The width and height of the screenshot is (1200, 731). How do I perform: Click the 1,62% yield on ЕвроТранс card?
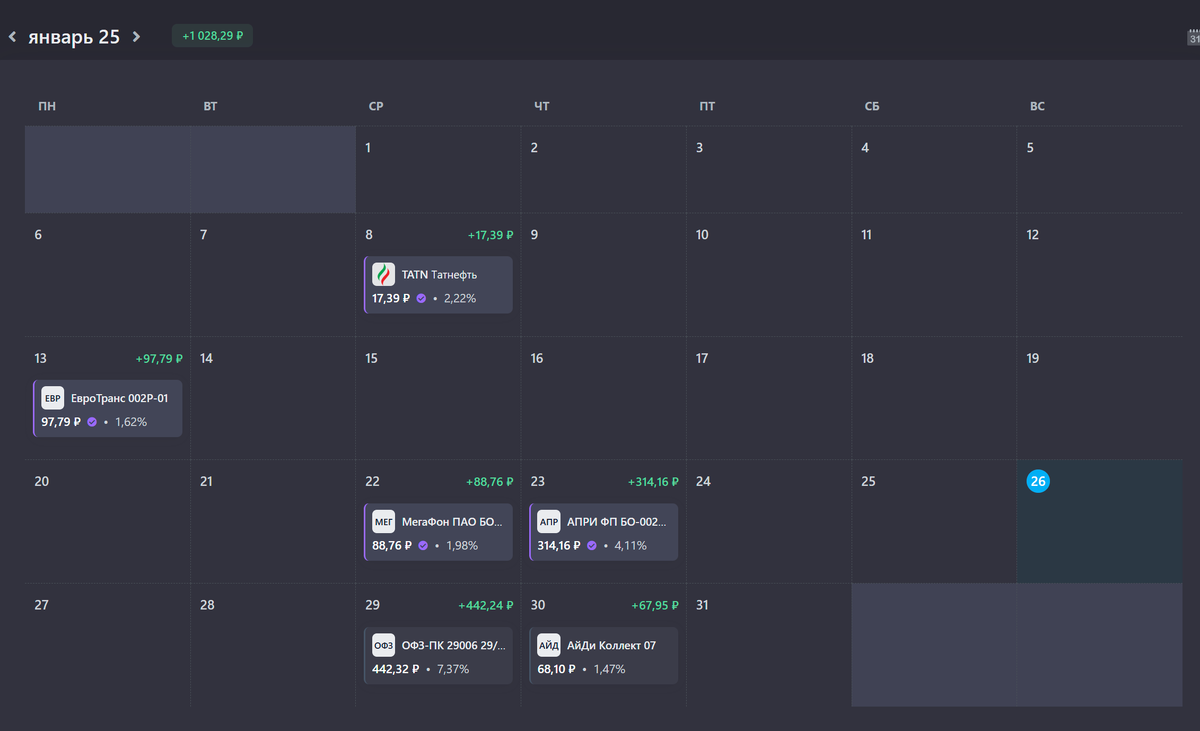(131, 422)
